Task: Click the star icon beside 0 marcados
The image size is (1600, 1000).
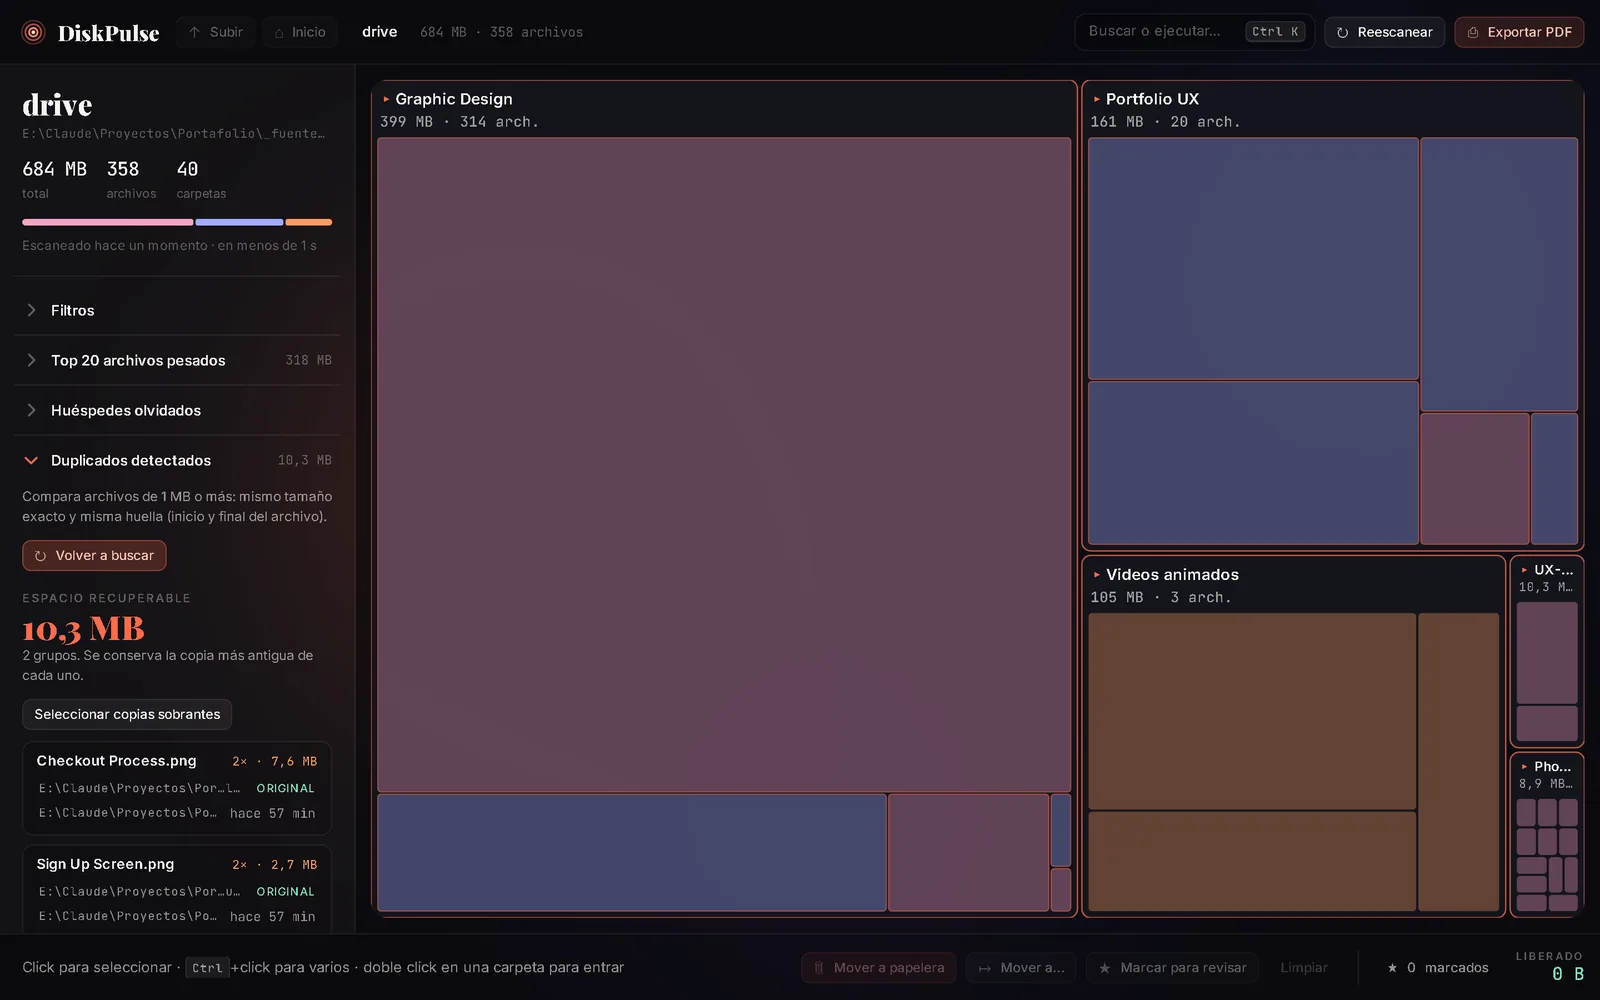Action: (x=1392, y=968)
